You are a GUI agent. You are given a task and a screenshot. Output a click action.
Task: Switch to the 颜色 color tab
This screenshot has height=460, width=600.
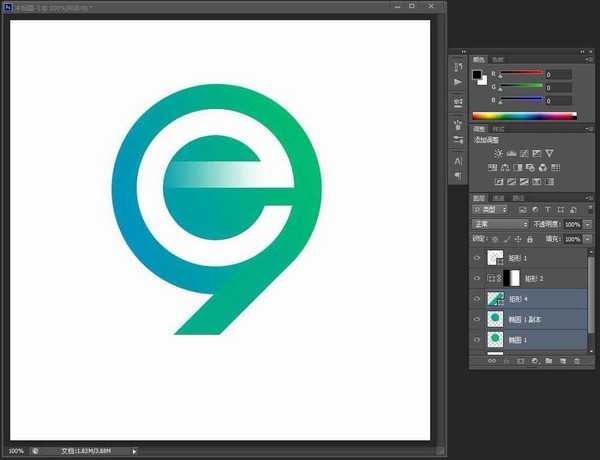point(479,60)
